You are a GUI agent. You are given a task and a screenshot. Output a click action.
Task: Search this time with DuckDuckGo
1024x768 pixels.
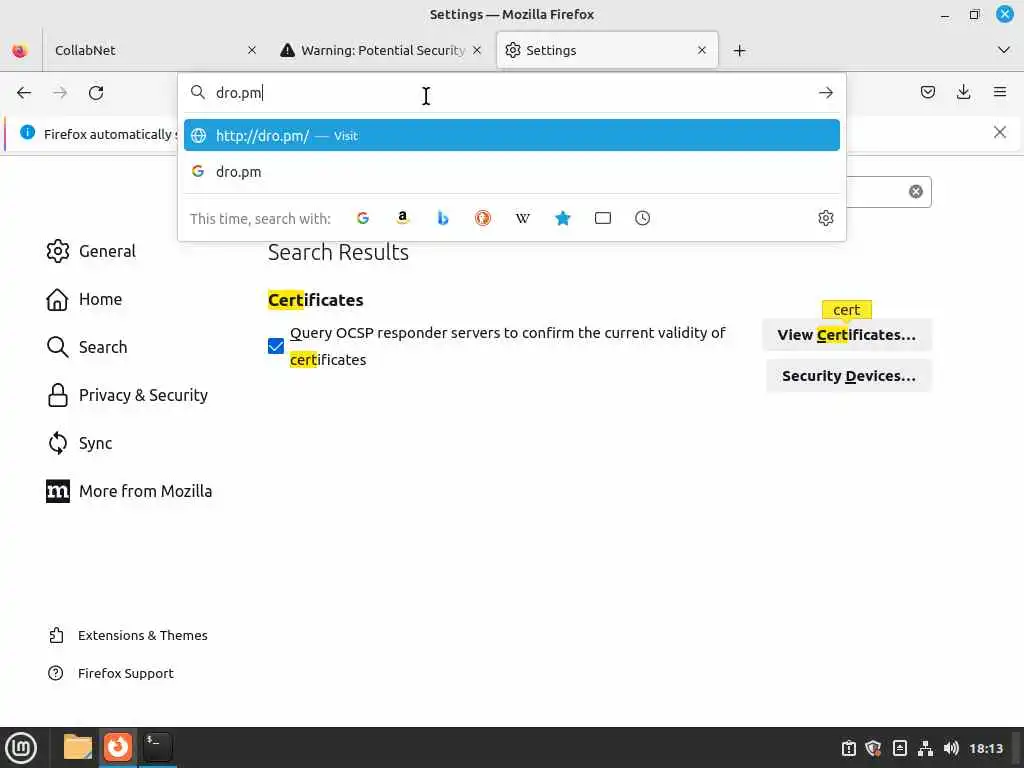[x=483, y=218]
